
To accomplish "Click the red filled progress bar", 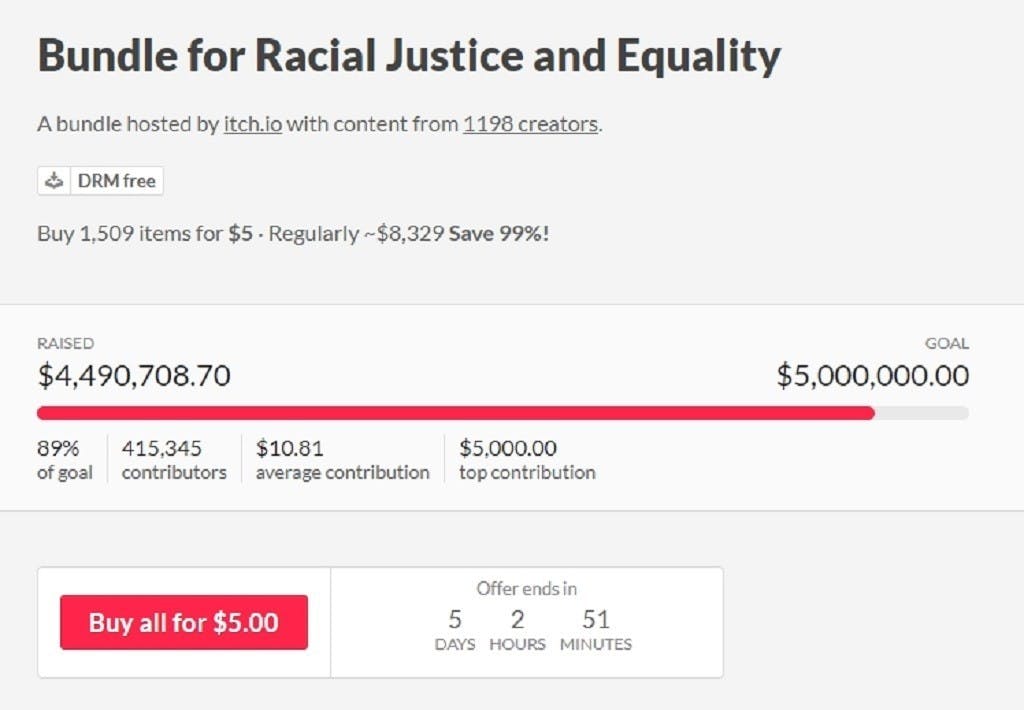I will click(455, 412).
